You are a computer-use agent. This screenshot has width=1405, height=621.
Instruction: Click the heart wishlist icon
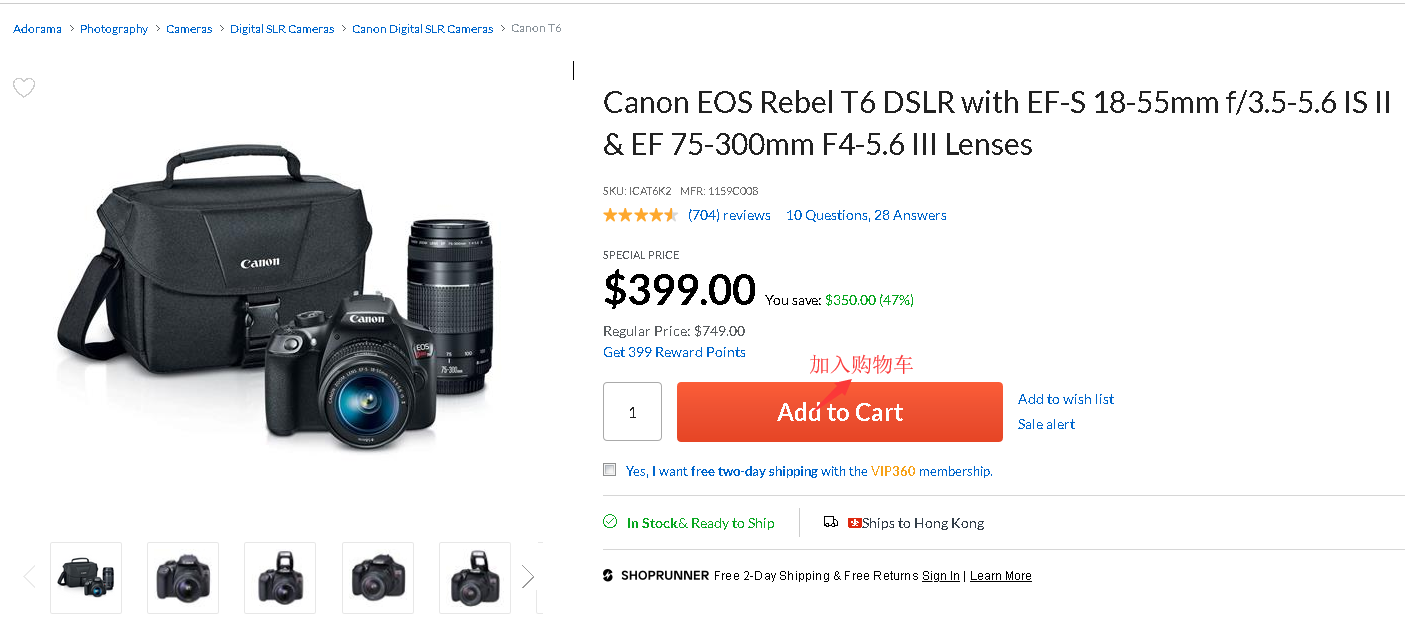pos(24,88)
